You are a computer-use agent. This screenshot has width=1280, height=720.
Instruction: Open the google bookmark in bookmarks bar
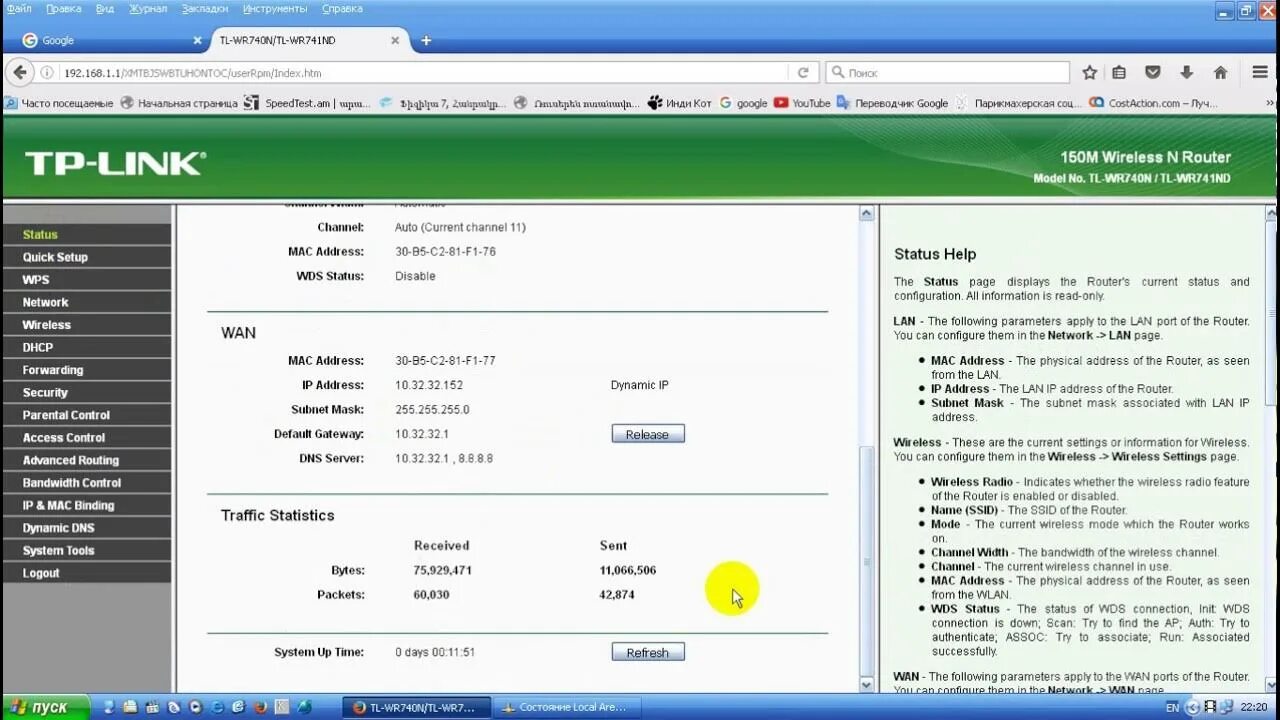point(744,103)
